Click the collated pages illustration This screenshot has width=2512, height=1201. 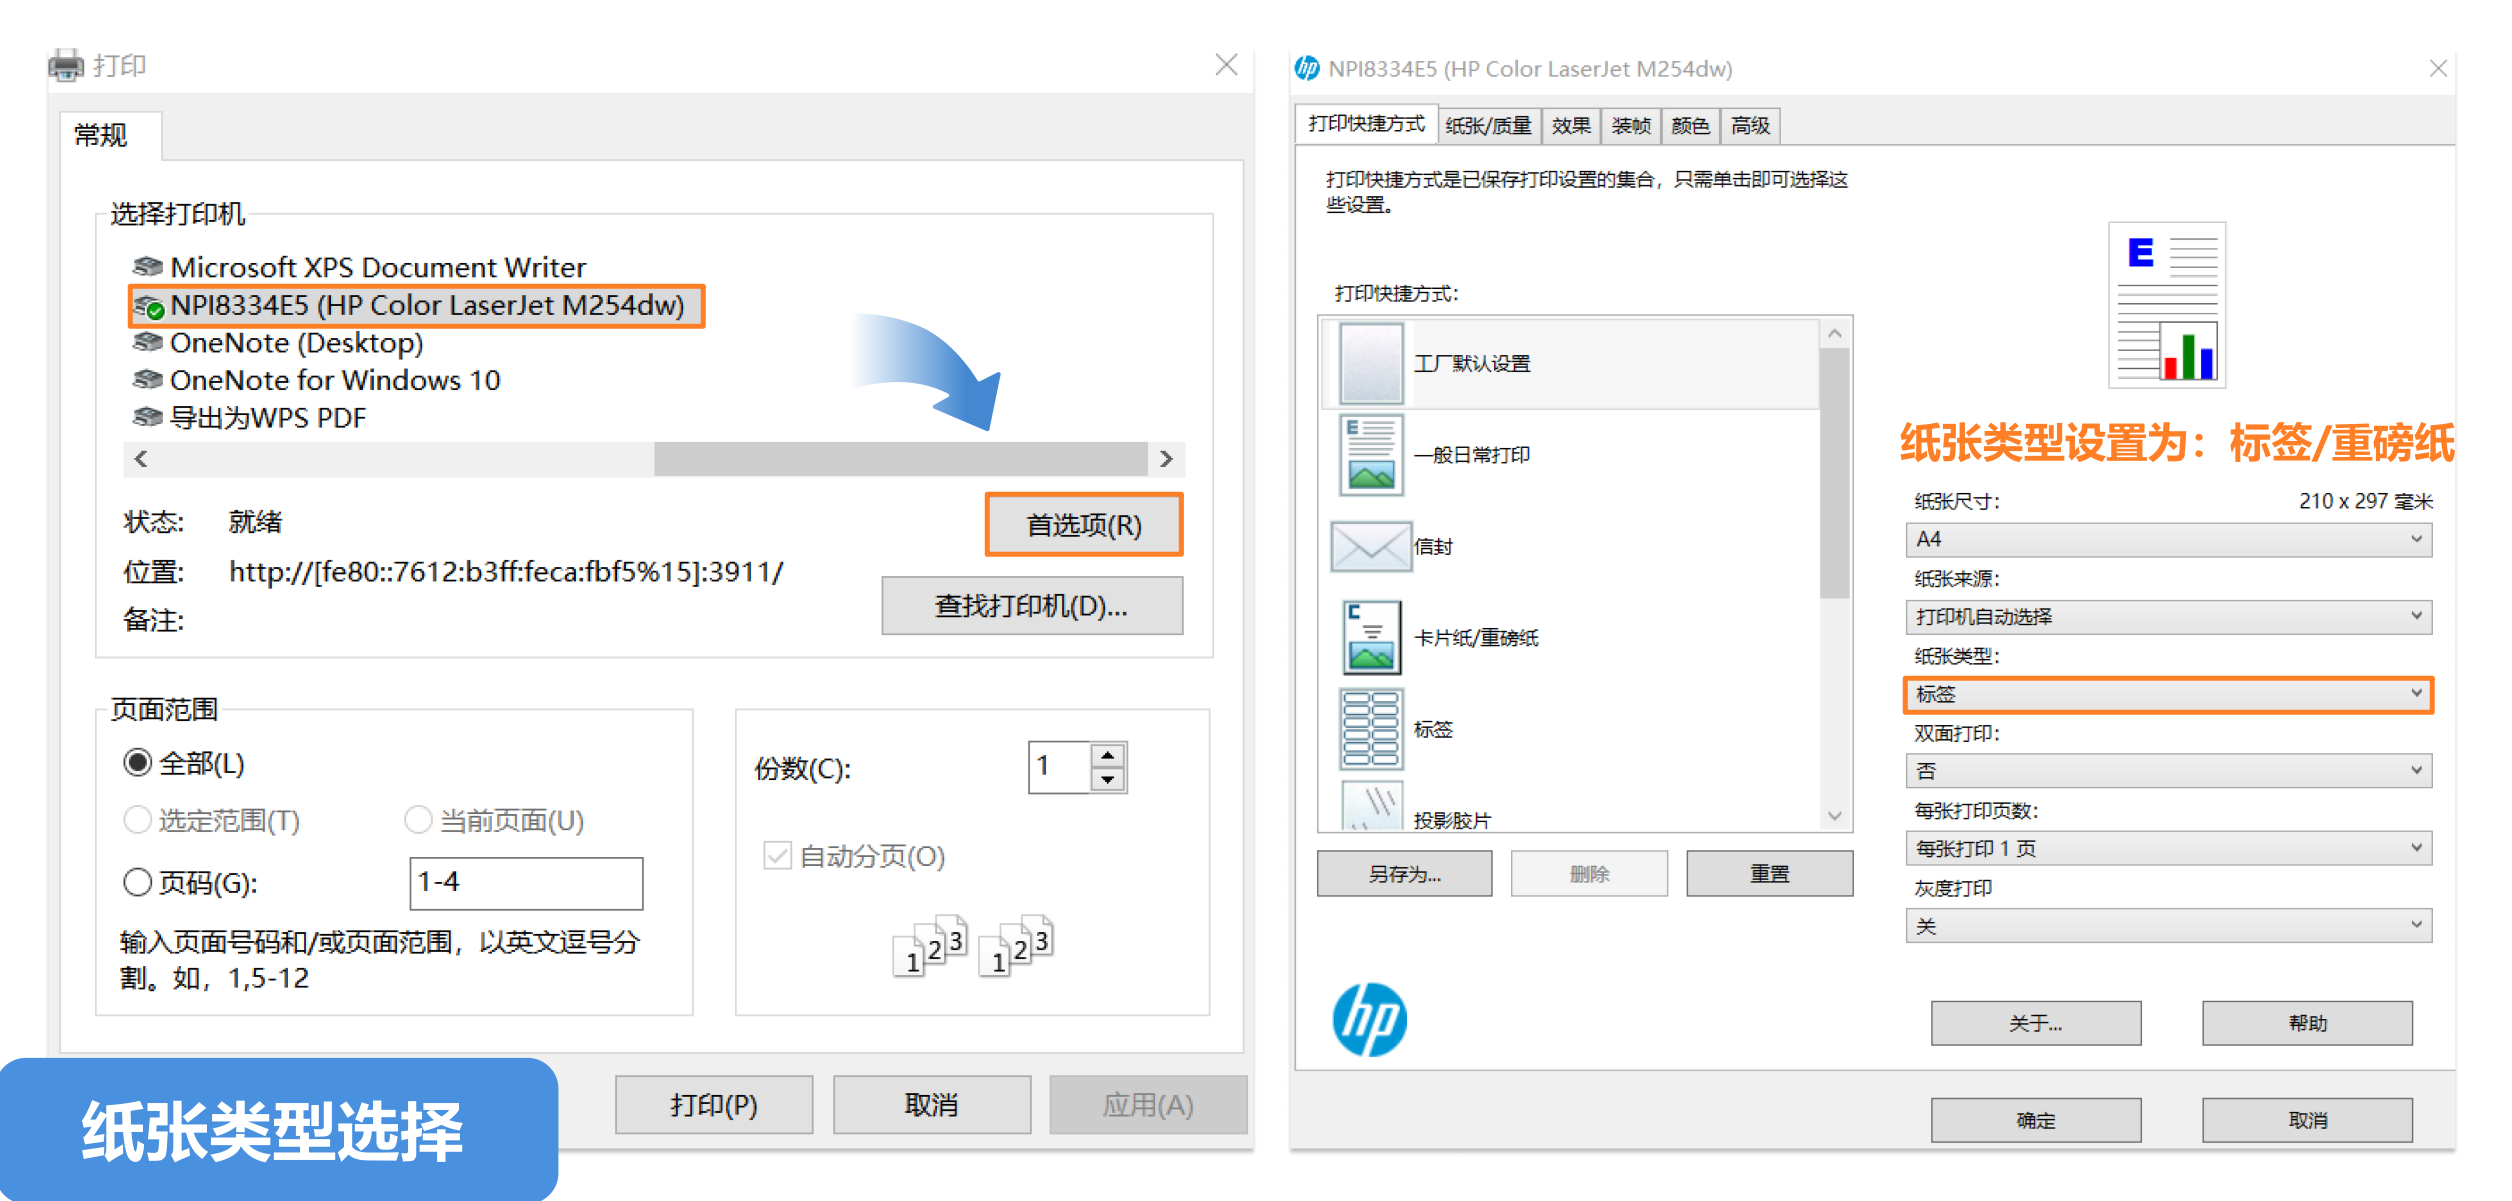tap(972, 945)
